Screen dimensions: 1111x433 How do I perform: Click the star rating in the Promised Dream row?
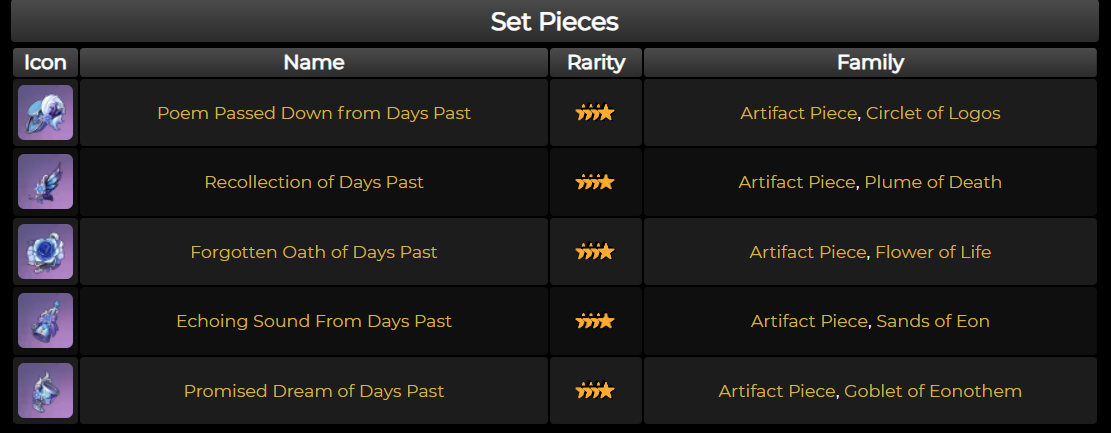click(595, 390)
